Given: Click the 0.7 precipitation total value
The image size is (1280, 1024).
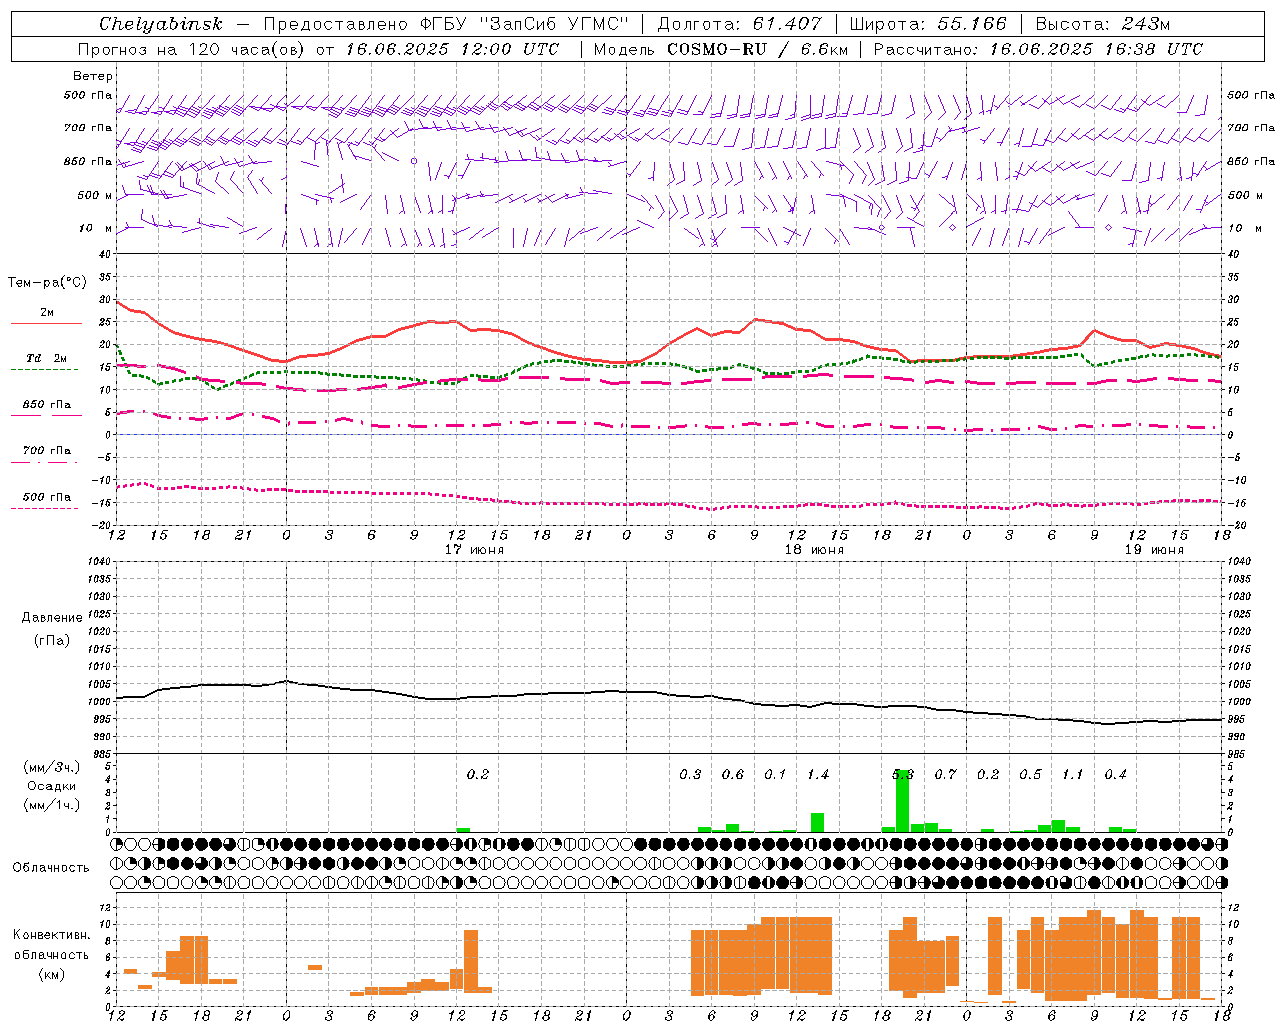Looking at the screenshot, I should (945, 775).
